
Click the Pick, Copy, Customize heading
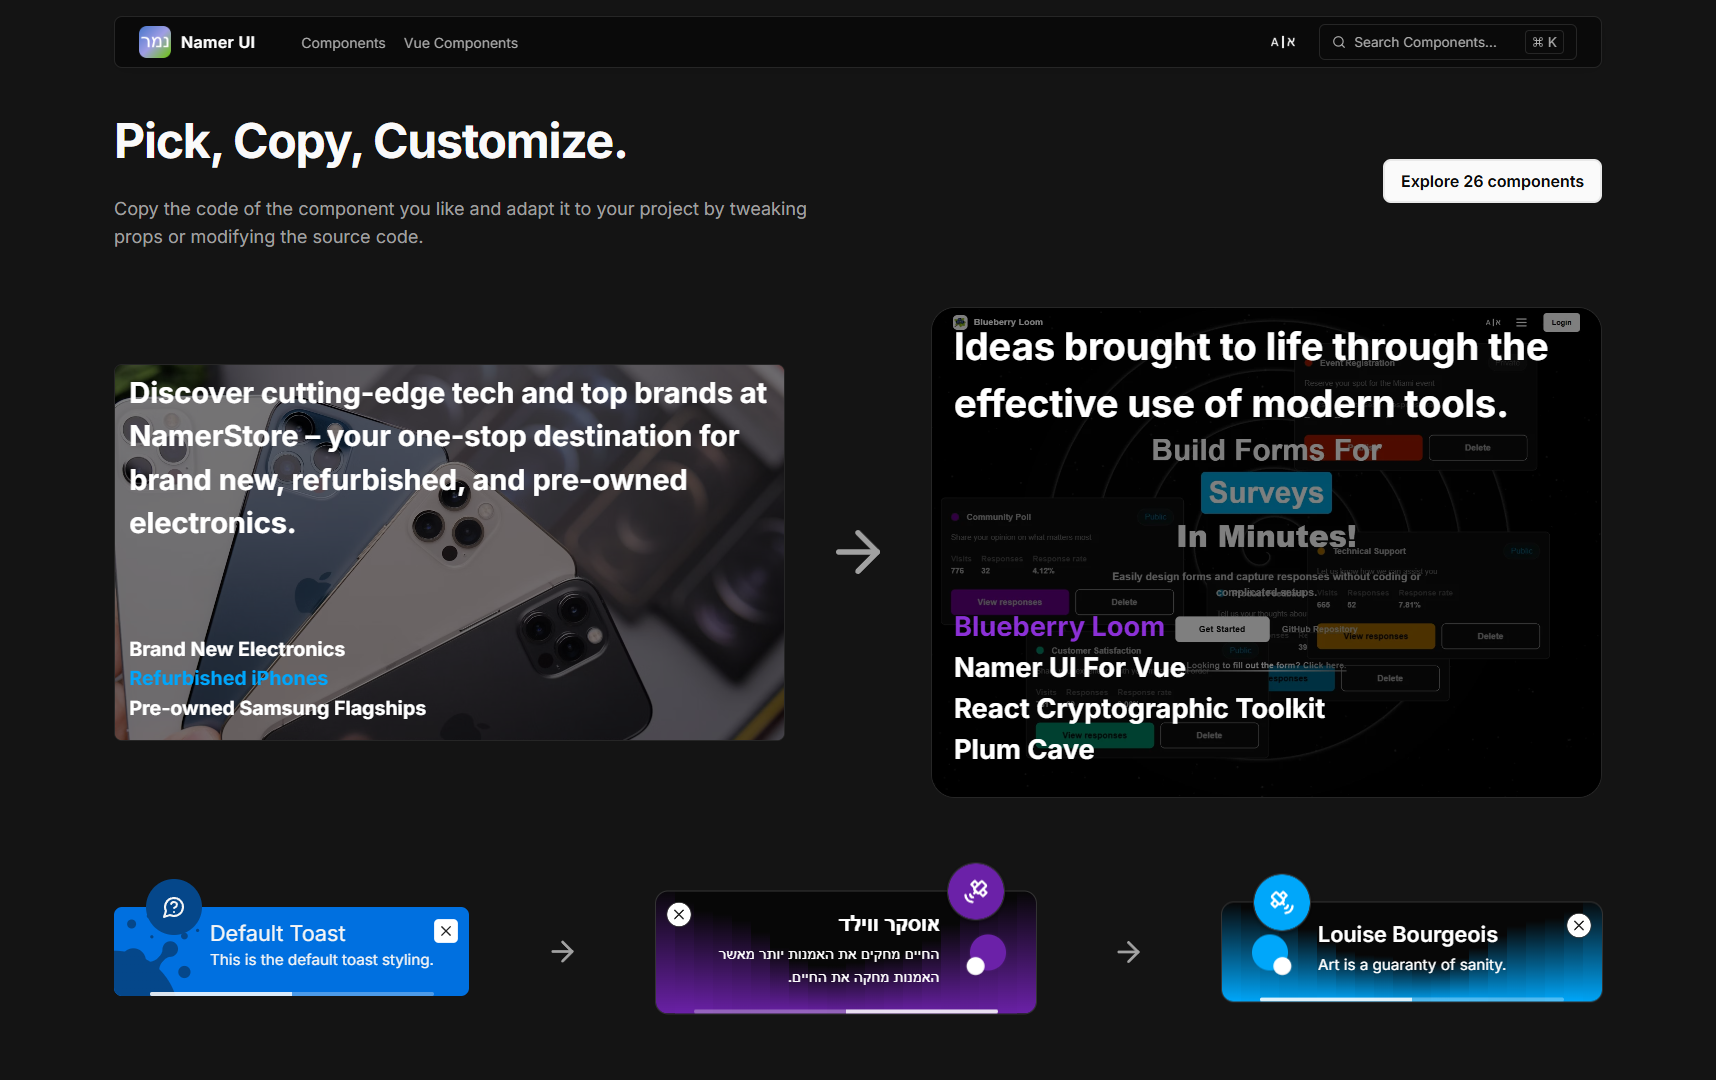click(x=371, y=142)
